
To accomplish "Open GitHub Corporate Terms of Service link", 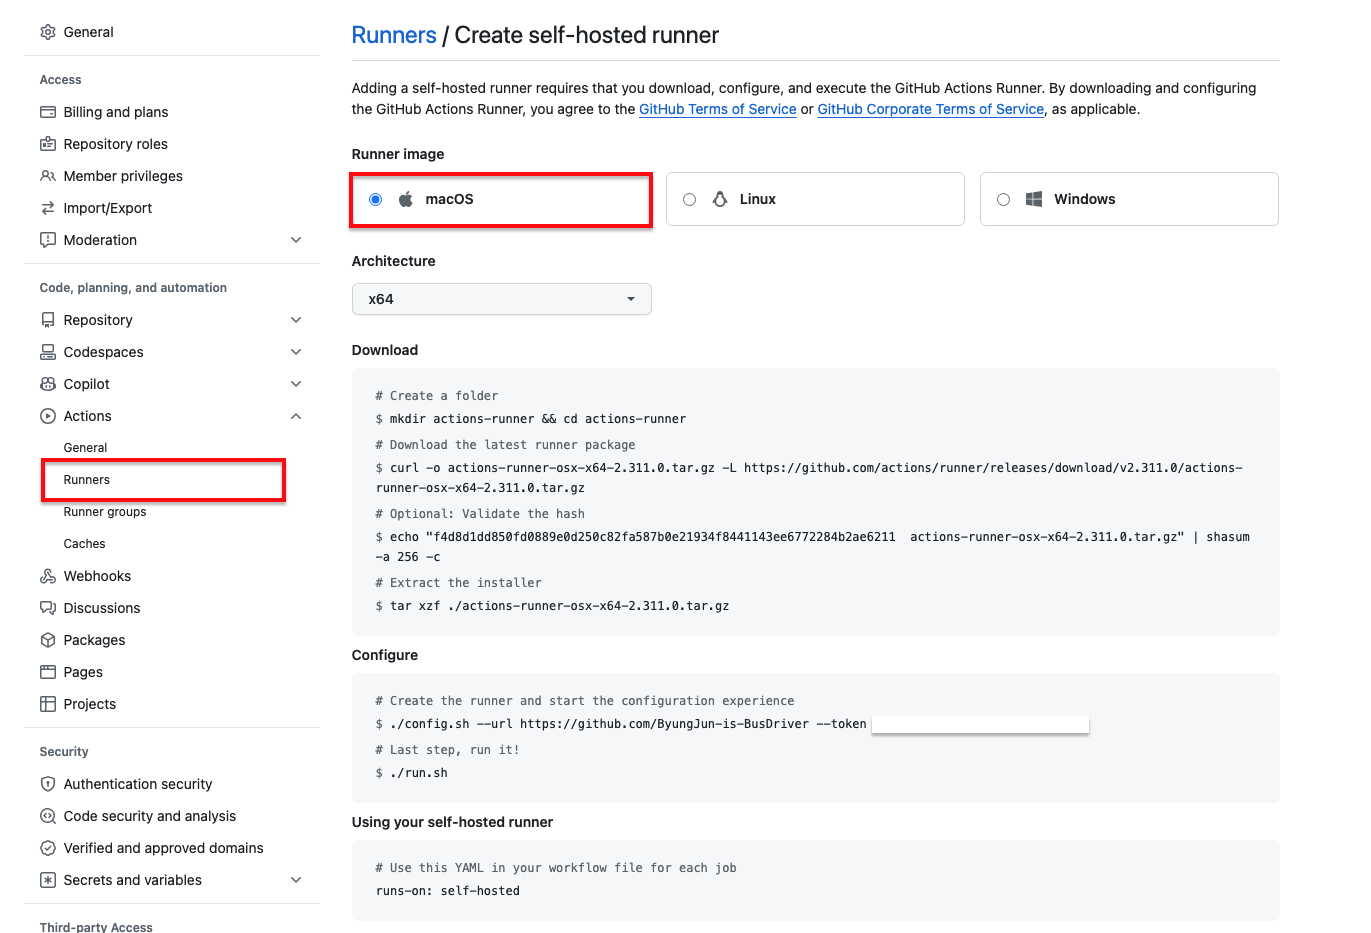I will click(931, 109).
